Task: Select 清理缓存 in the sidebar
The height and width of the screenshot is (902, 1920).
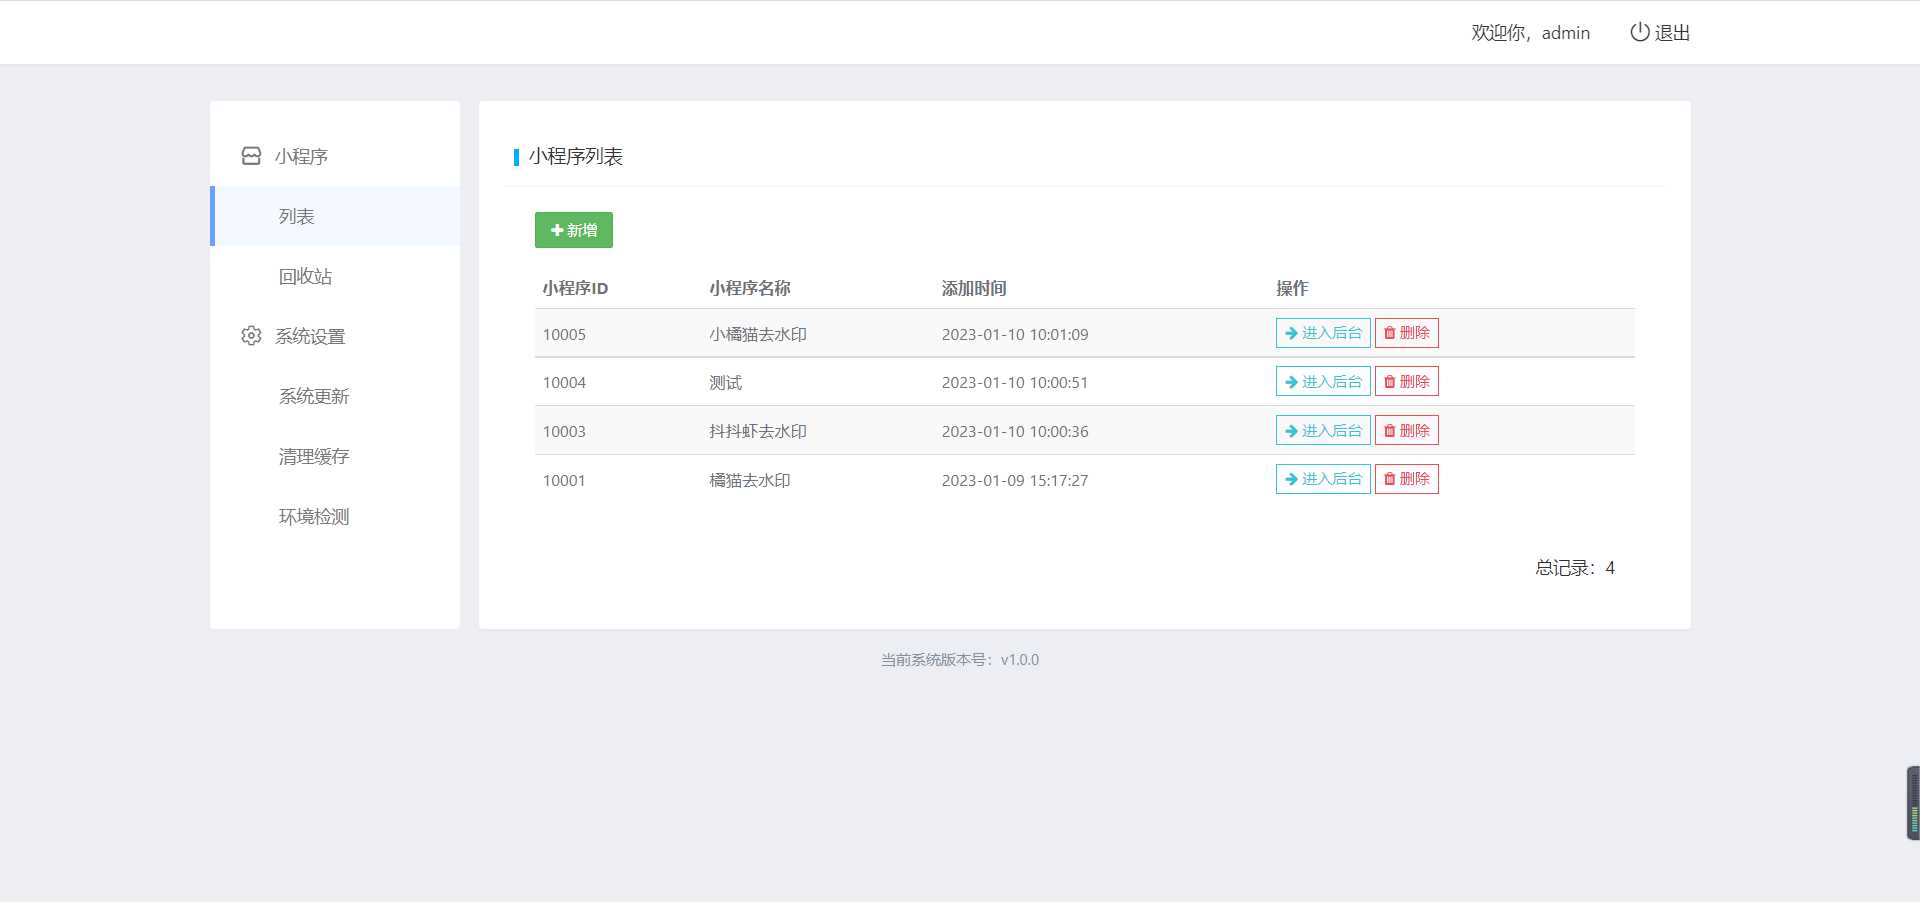Action: pyautogui.click(x=314, y=456)
